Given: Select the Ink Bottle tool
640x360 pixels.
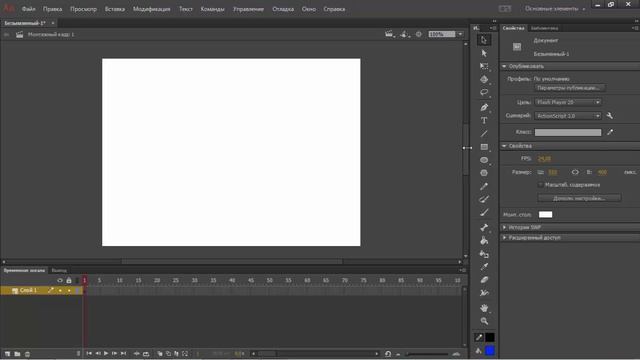Looking at the screenshot, I should click(484, 254).
